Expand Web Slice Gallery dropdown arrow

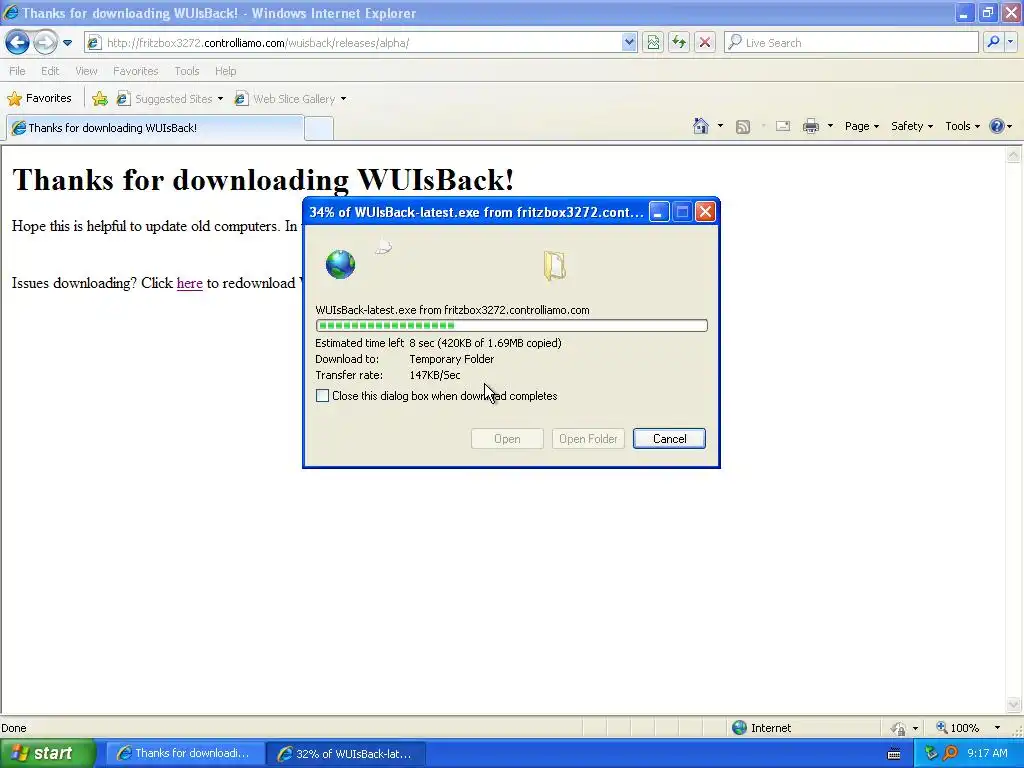click(x=344, y=99)
